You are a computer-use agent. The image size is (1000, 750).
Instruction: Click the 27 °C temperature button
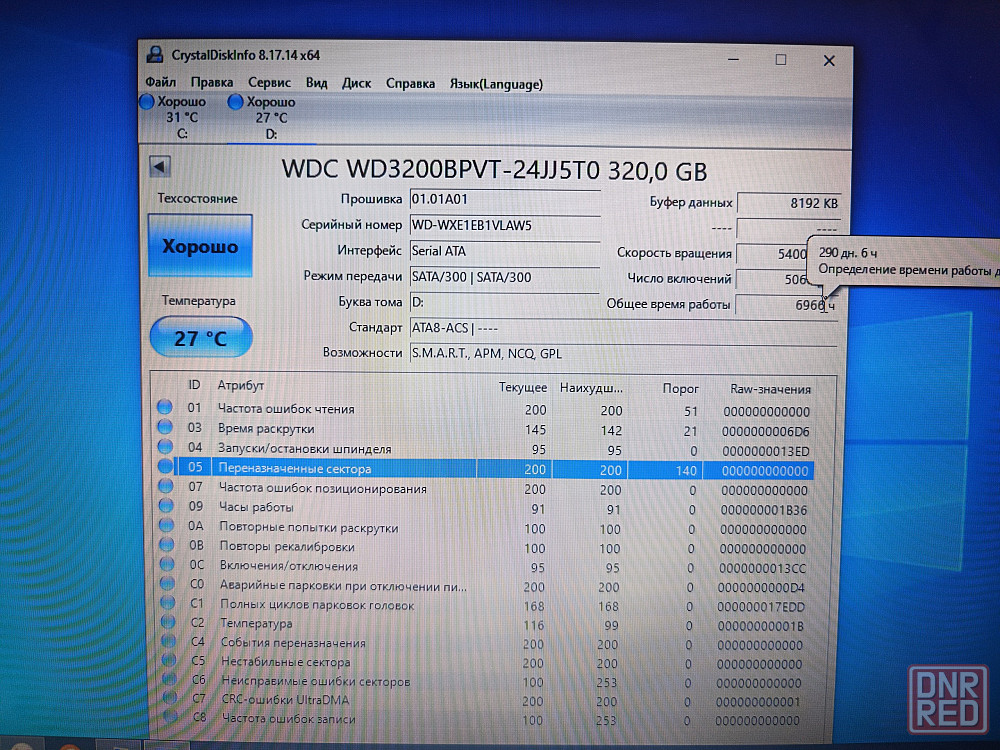click(201, 338)
